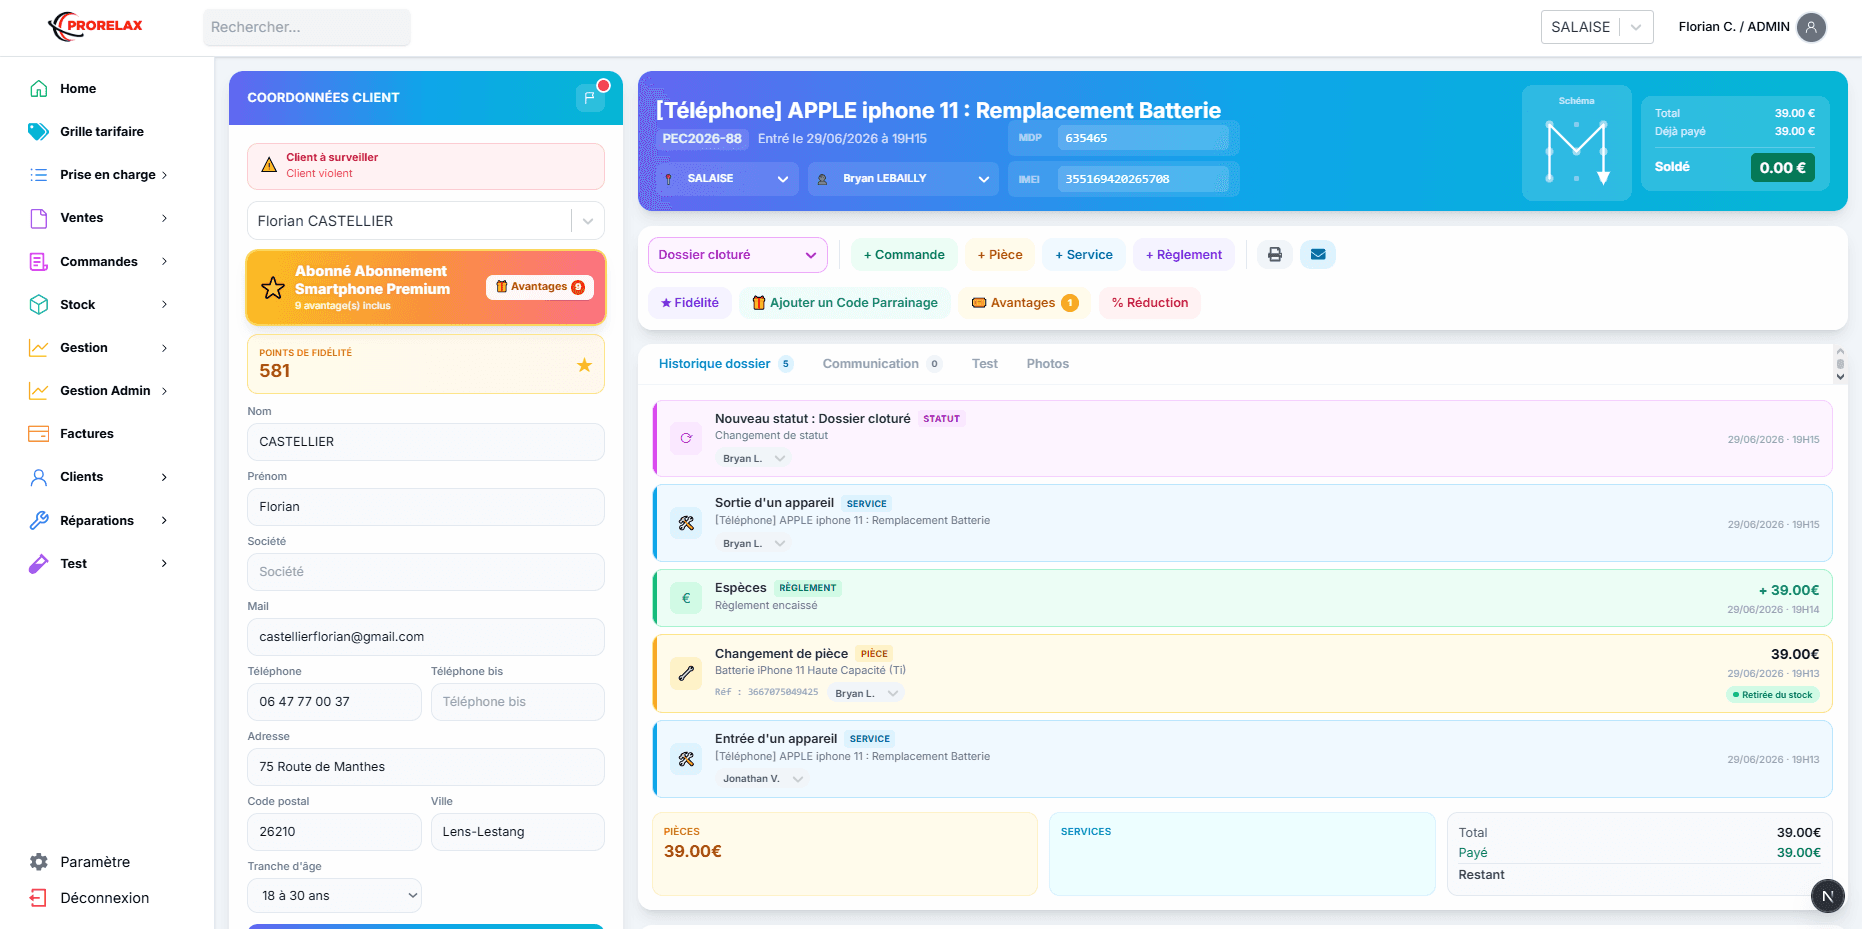
Task: Click the star icon in the Abonnement banner
Action: [272, 288]
